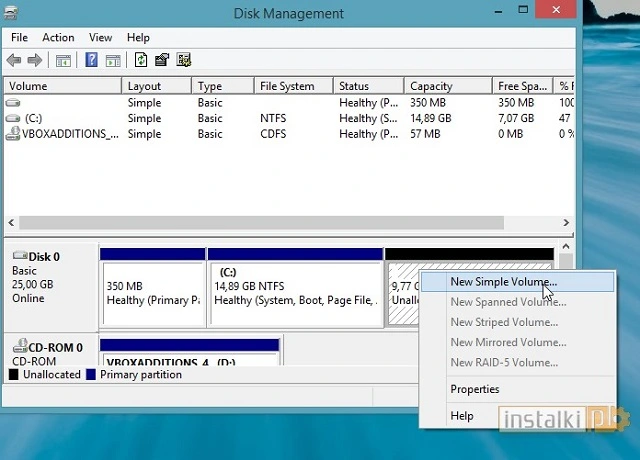Viewport: 640px width, 460px height.
Task: Open the Properties toolbar icon
Action: click(162, 60)
